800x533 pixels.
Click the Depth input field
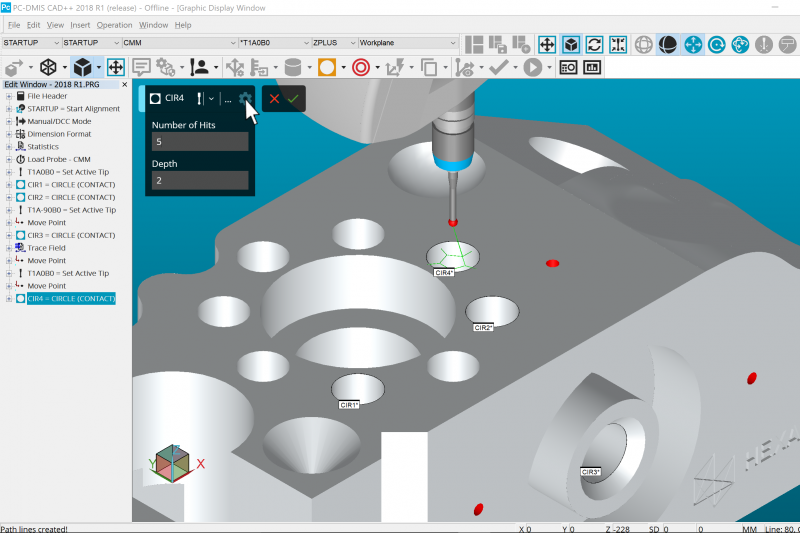pos(200,181)
